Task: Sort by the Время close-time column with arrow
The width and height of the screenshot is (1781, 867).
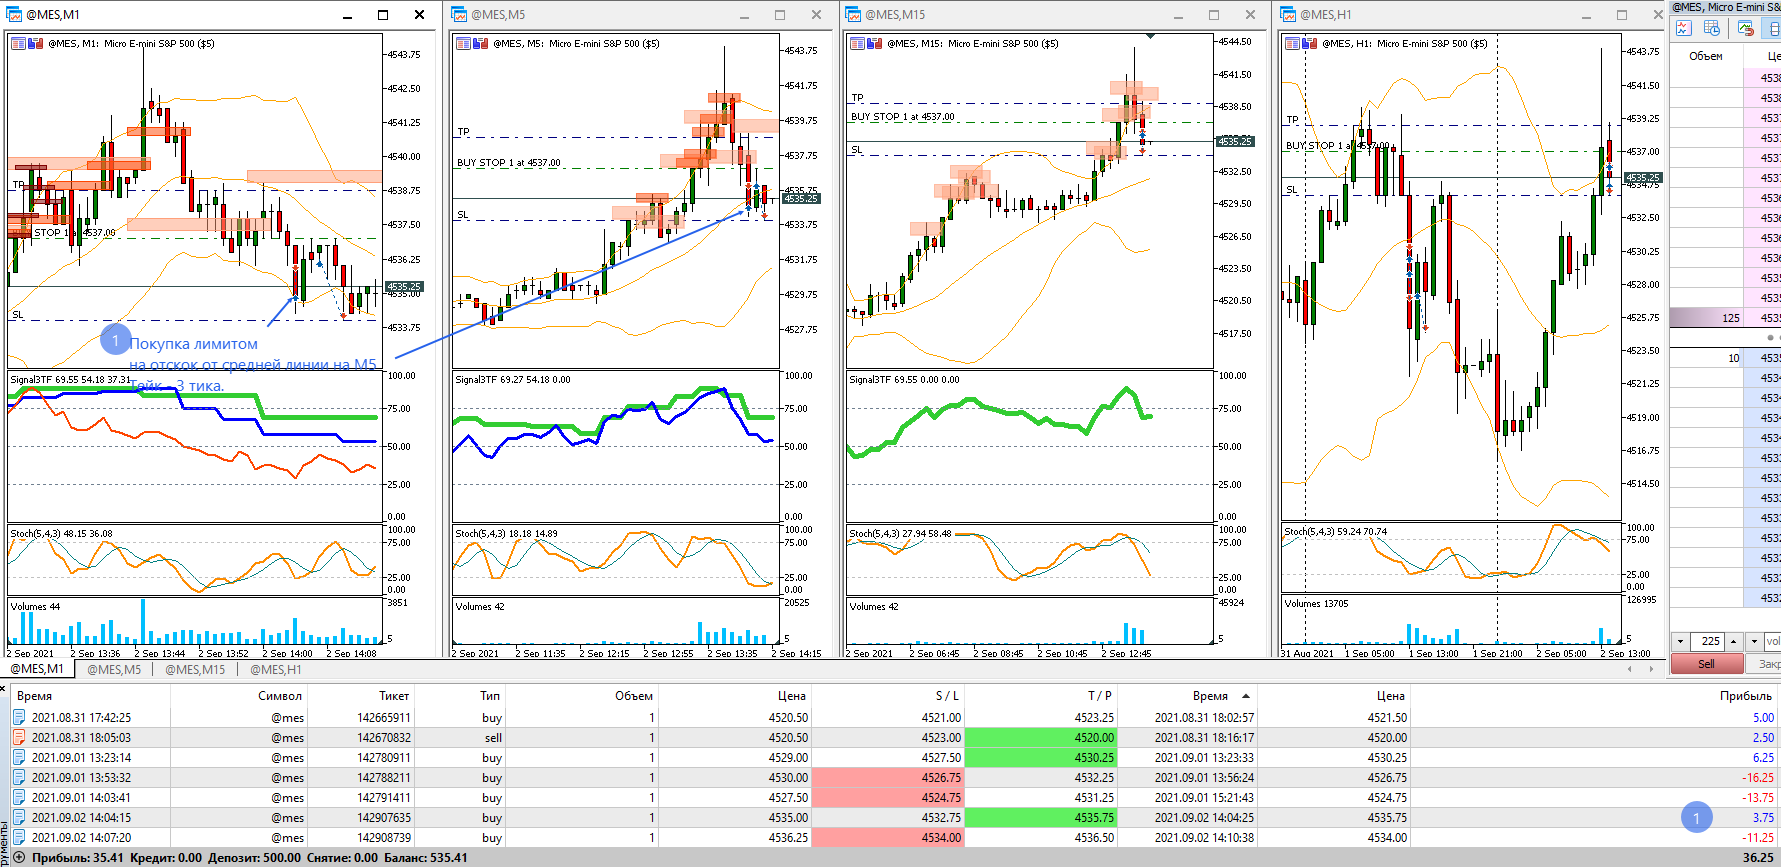Action: pos(1210,695)
